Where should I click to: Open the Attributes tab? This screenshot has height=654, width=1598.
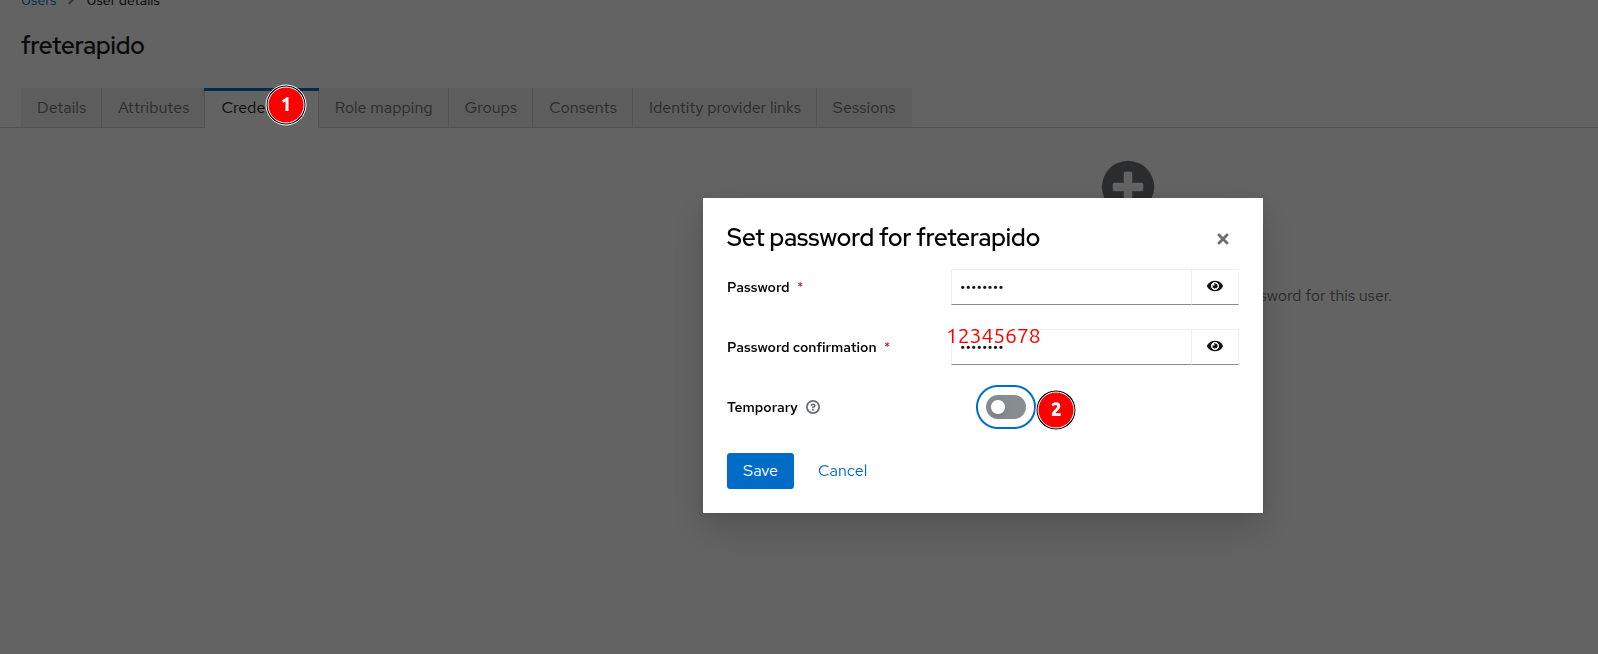[x=153, y=108]
